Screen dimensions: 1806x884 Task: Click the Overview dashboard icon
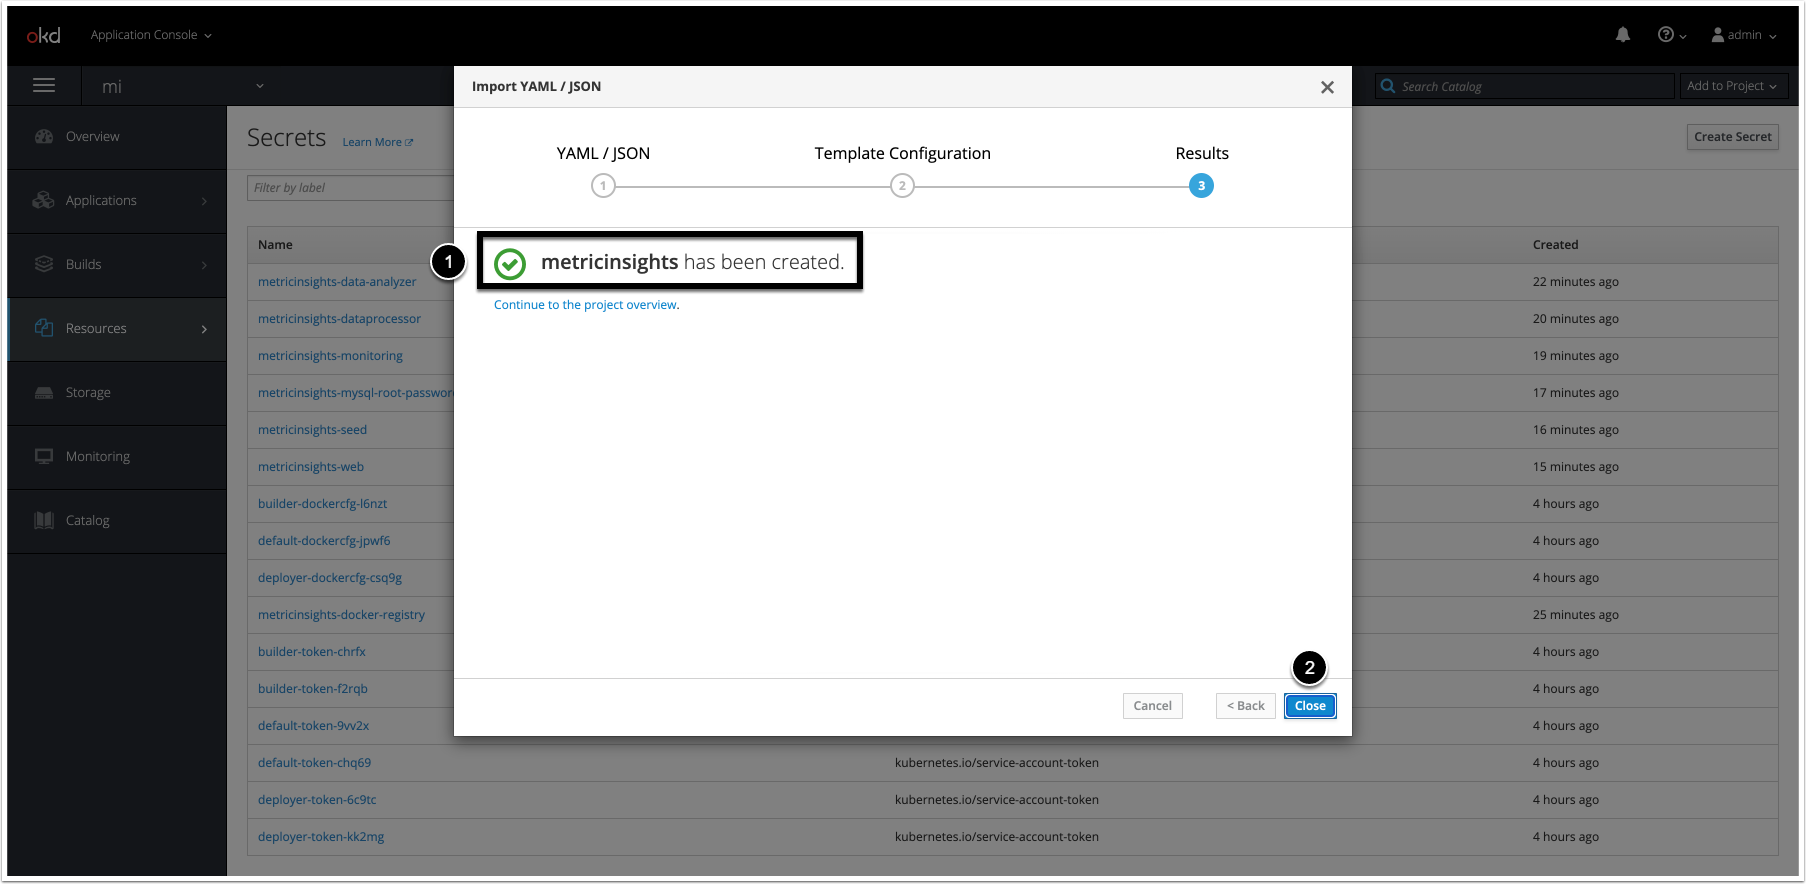click(x=44, y=137)
